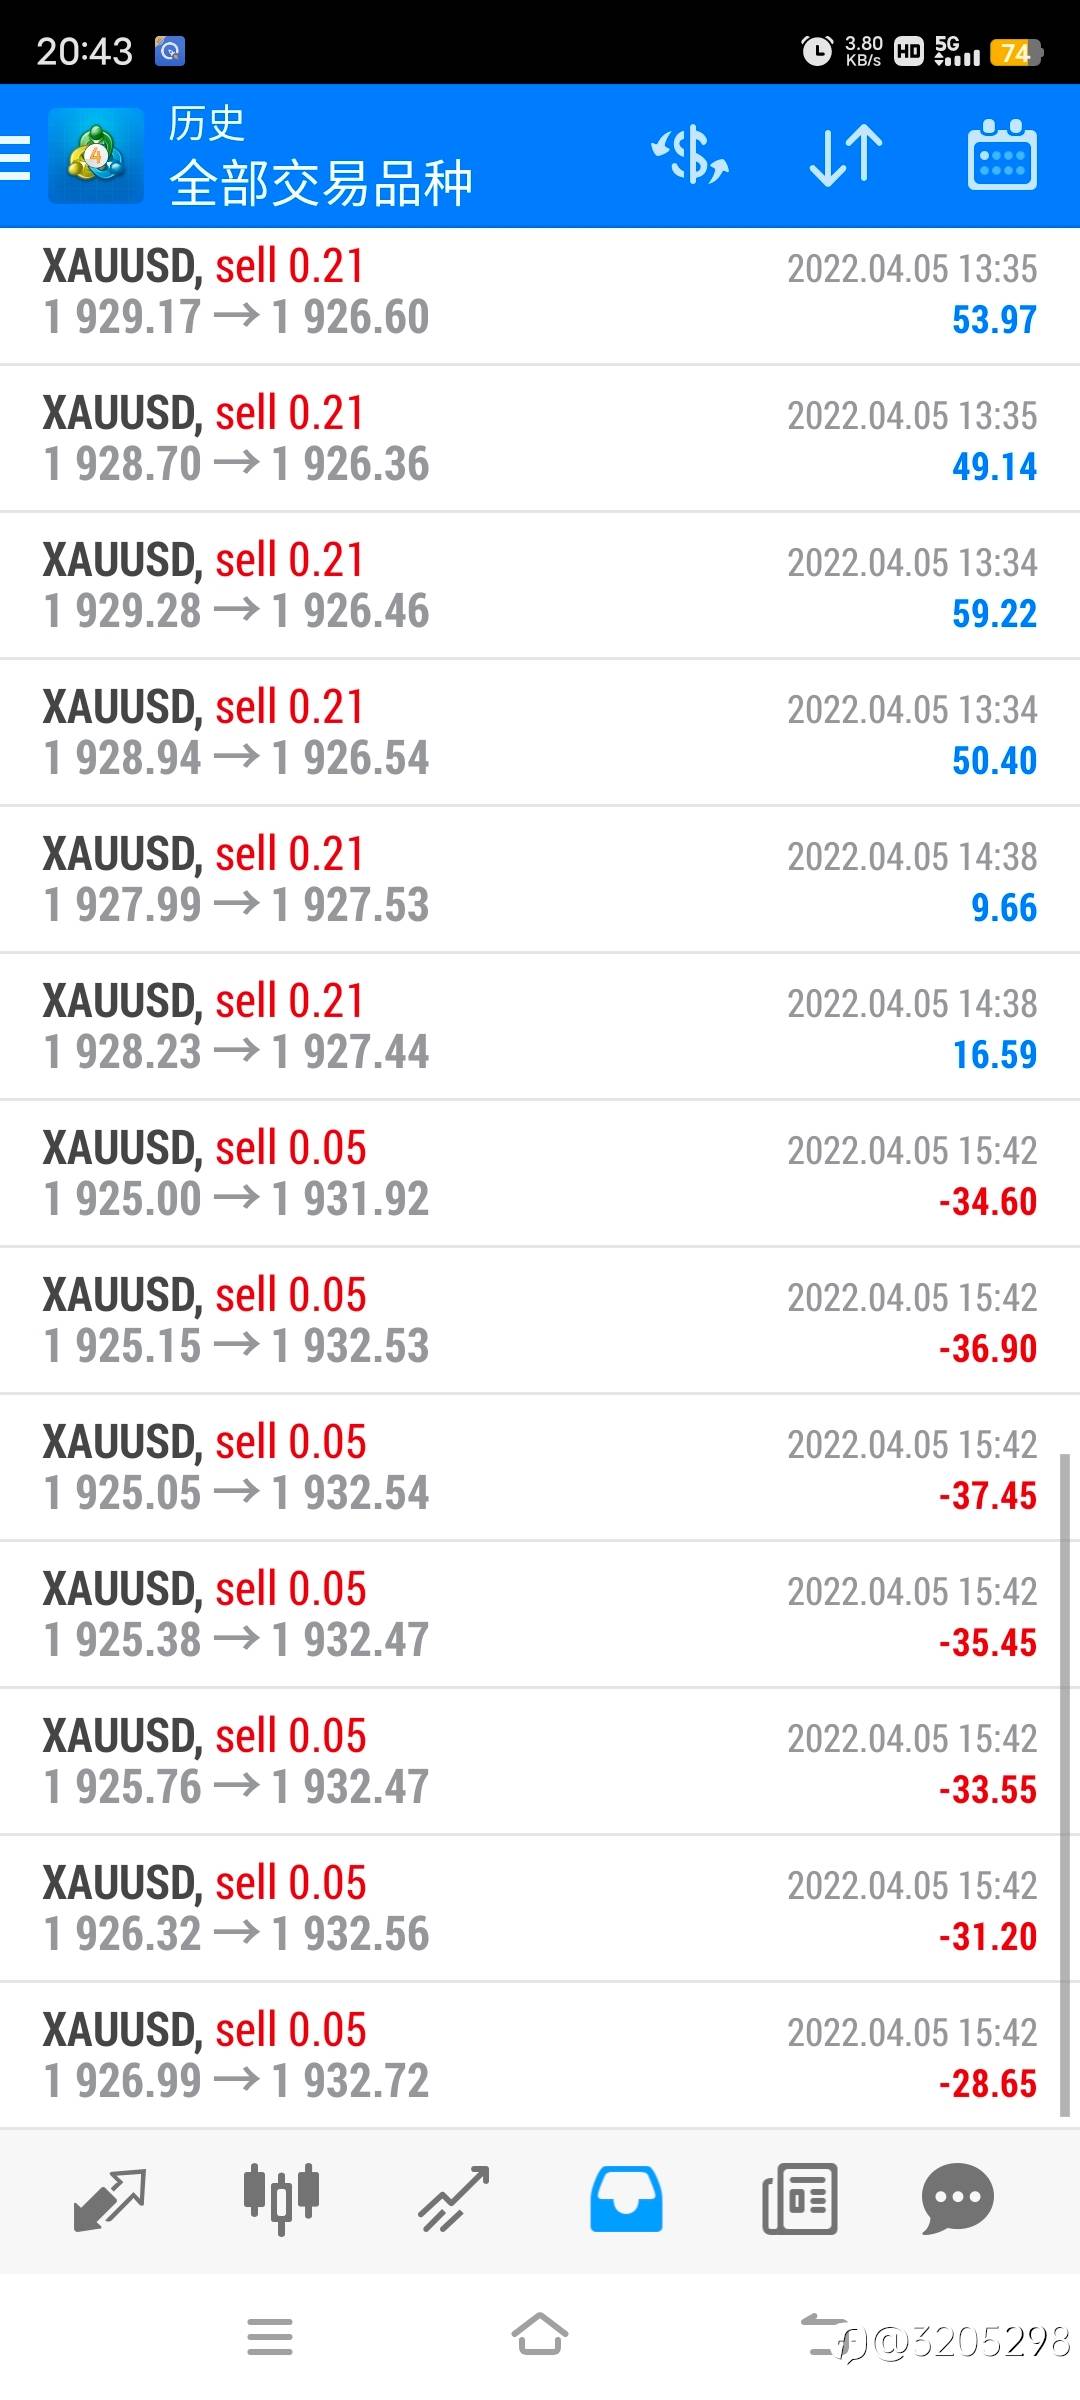1080x2400 pixels.
Task: Open the Chat messages tab
Action: point(957,2199)
